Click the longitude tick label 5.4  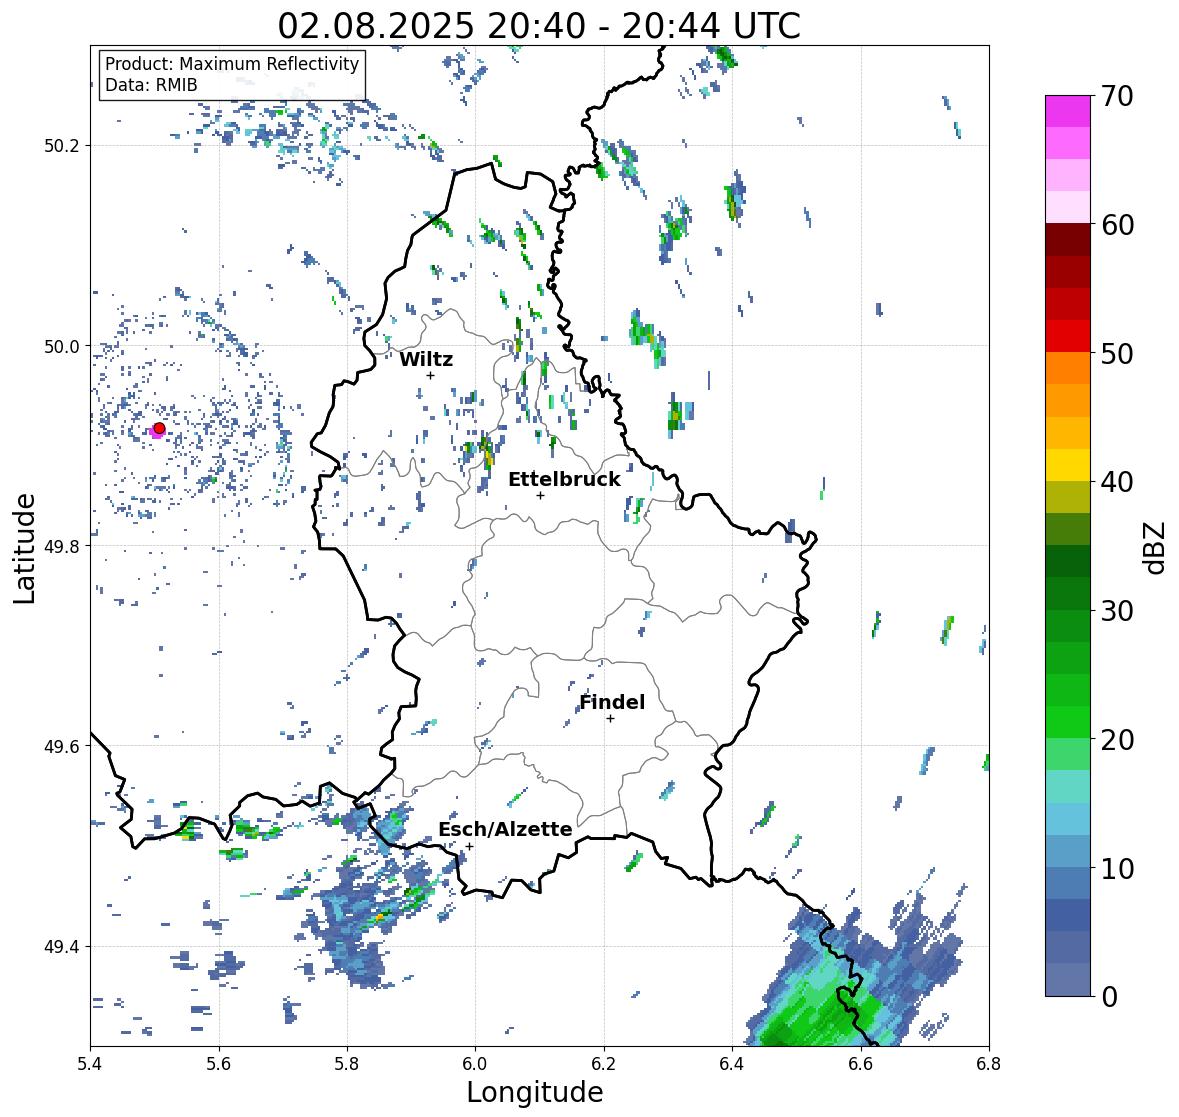coord(90,1063)
